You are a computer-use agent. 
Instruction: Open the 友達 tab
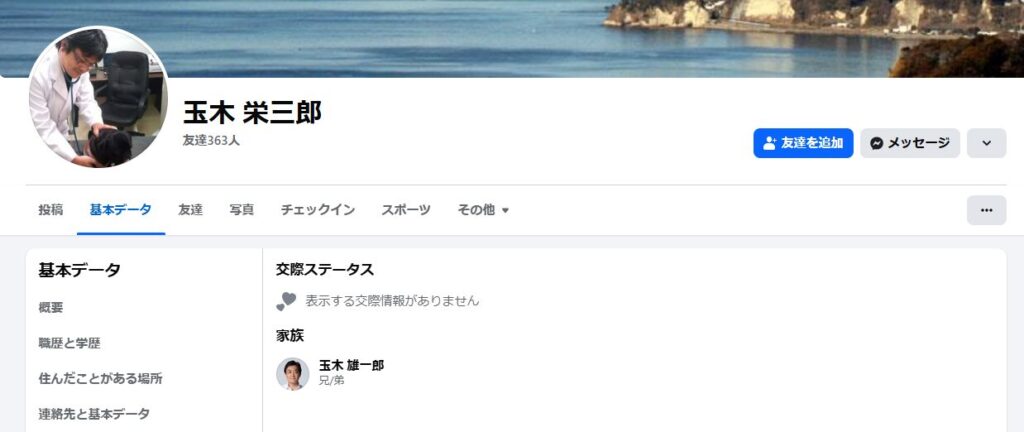click(x=191, y=210)
